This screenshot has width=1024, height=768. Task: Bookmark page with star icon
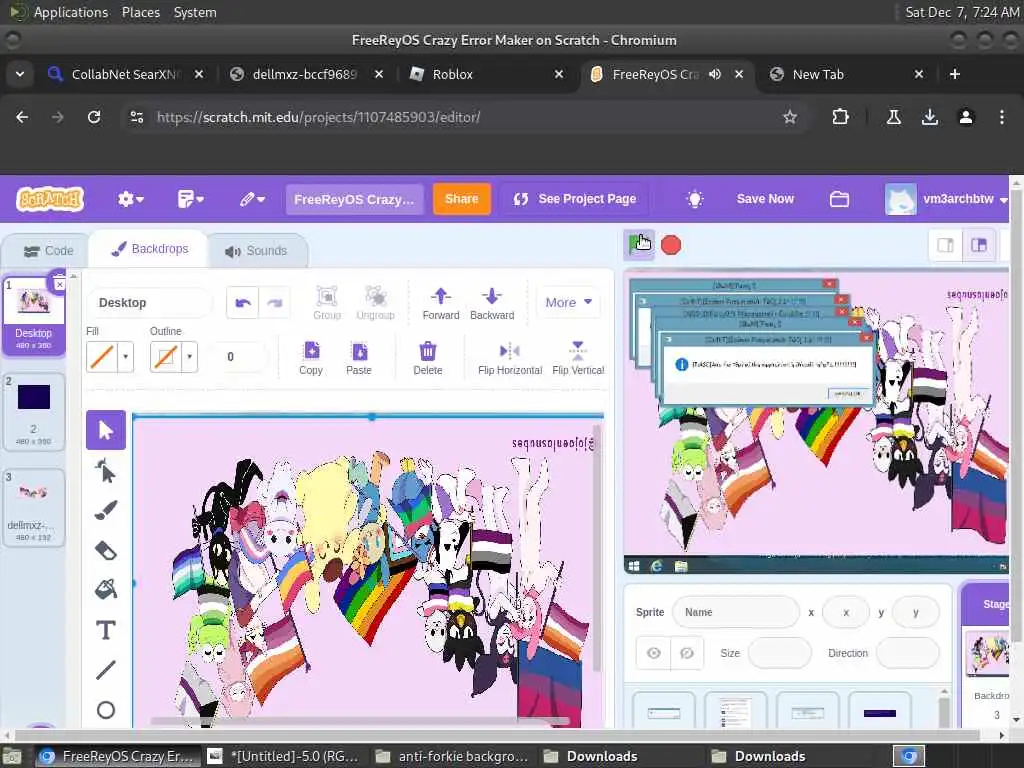tap(790, 117)
